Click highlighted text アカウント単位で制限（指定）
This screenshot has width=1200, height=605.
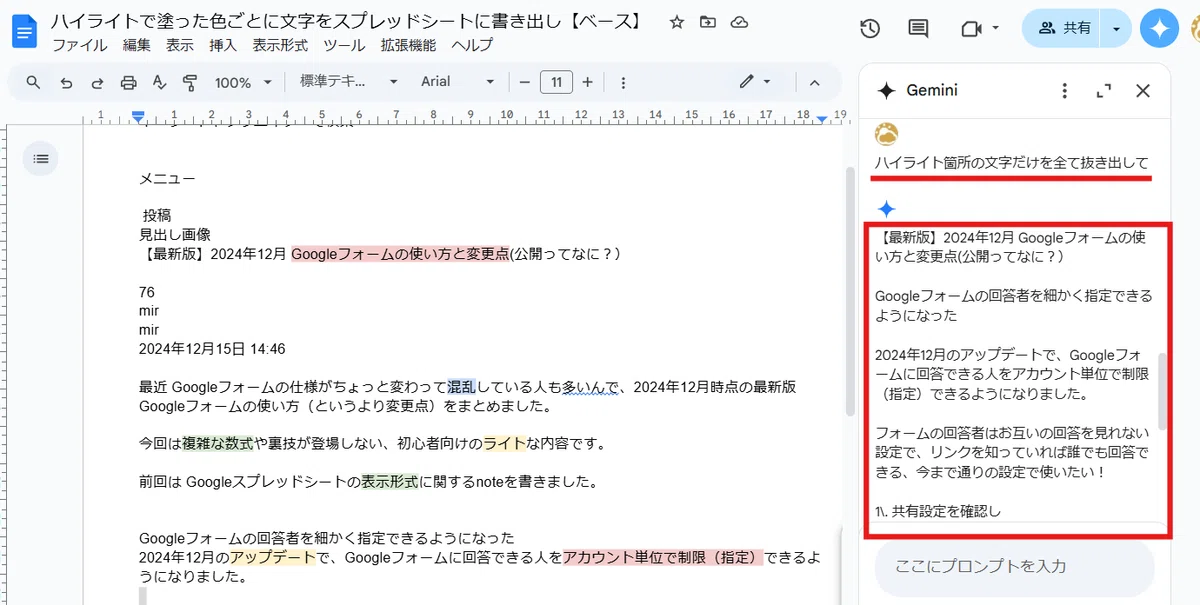click(x=663, y=557)
